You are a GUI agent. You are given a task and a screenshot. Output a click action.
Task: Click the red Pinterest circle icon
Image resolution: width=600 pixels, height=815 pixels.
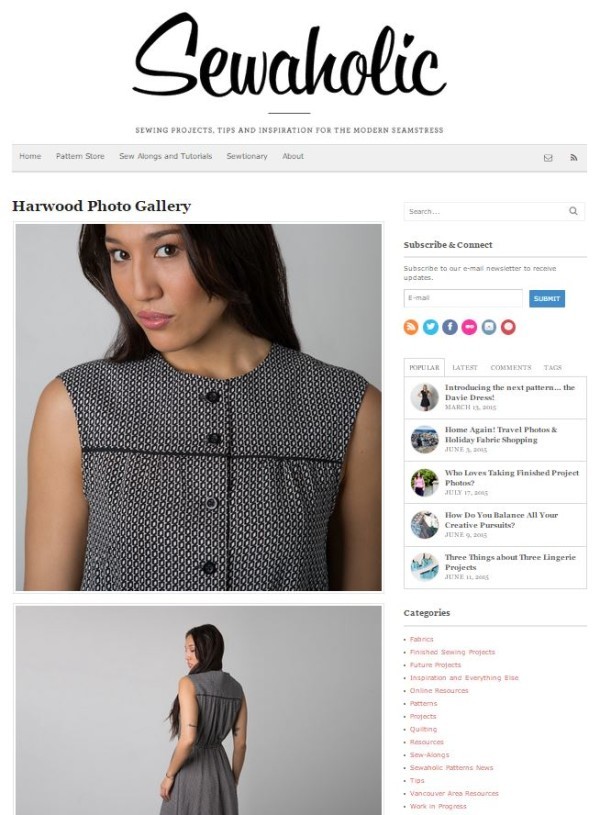[x=508, y=327]
